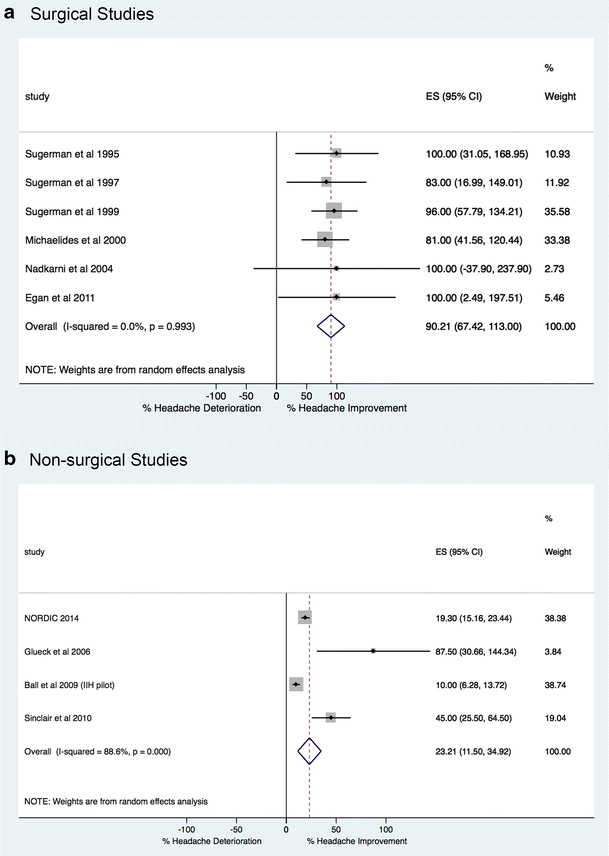Click the Sinclair et al 2010 point marker

click(x=331, y=717)
